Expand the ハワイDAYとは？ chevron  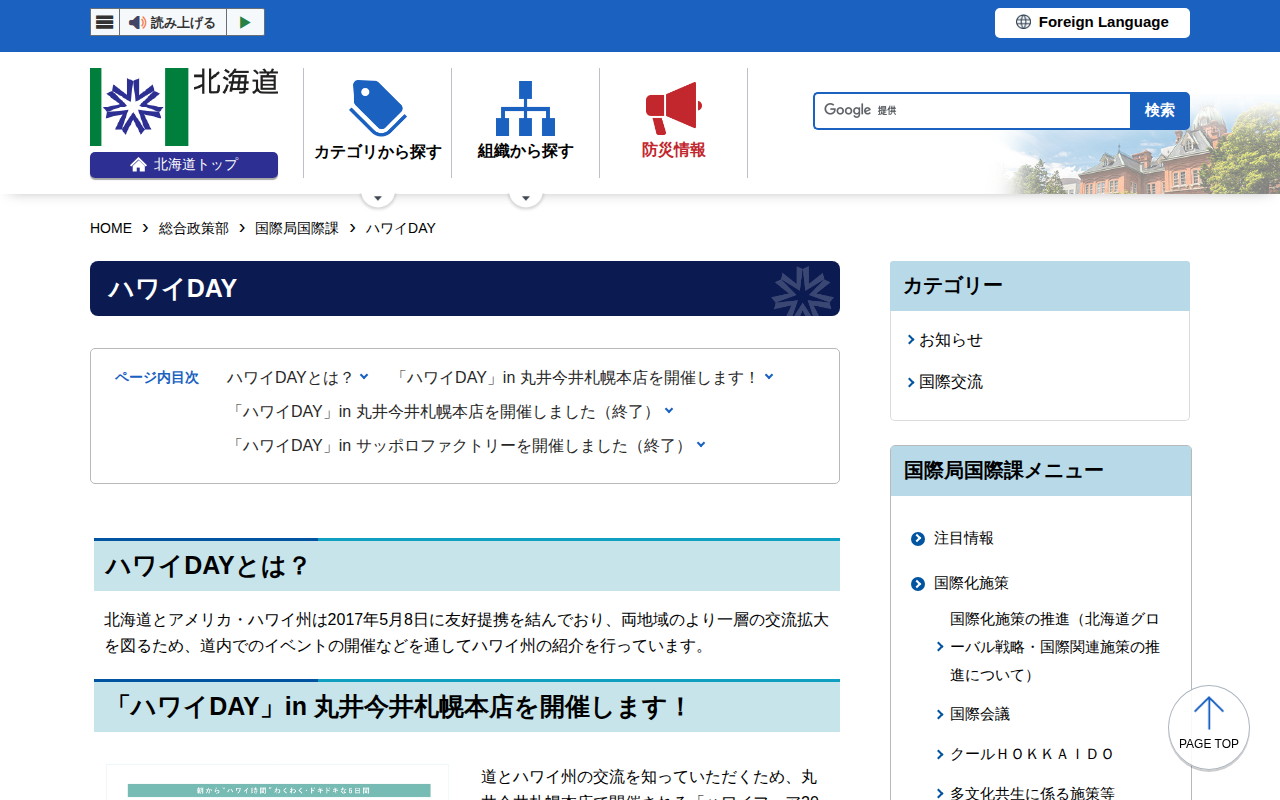(x=363, y=376)
